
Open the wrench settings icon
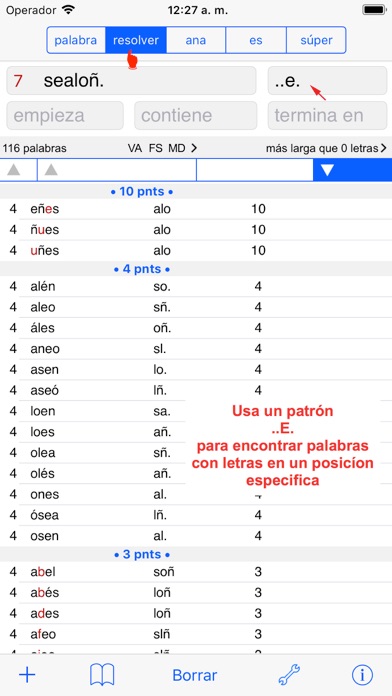pyautogui.click(x=289, y=675)
